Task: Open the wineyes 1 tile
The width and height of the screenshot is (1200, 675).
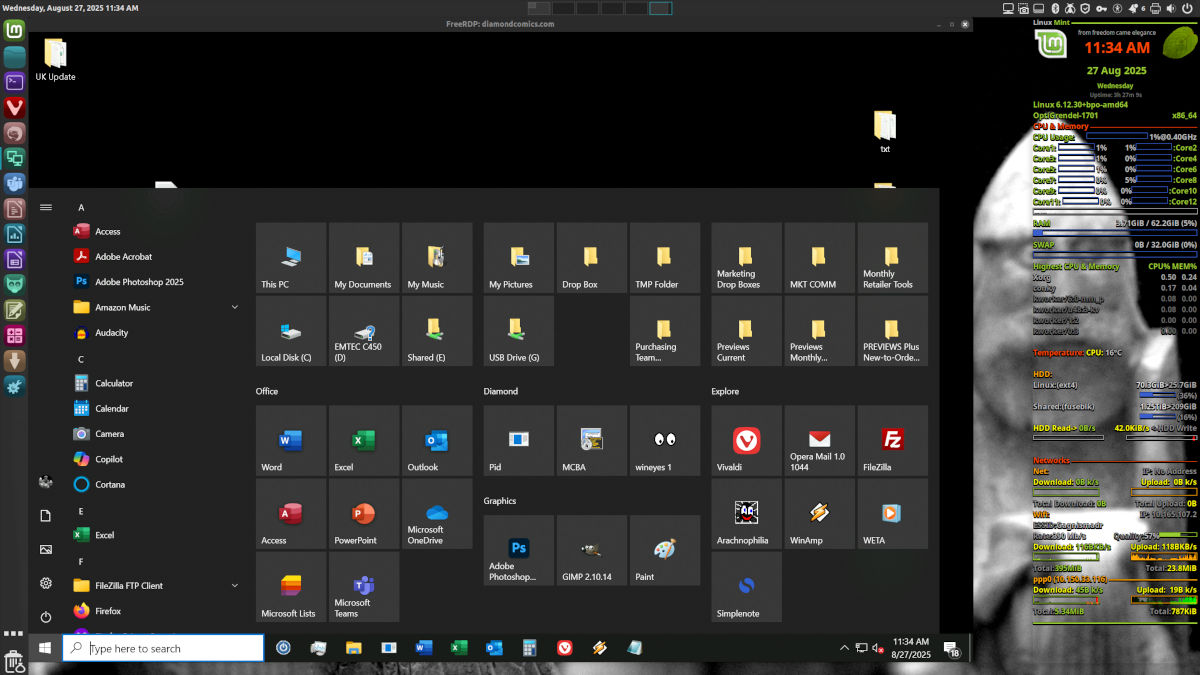Action: [x=665, y=440]
